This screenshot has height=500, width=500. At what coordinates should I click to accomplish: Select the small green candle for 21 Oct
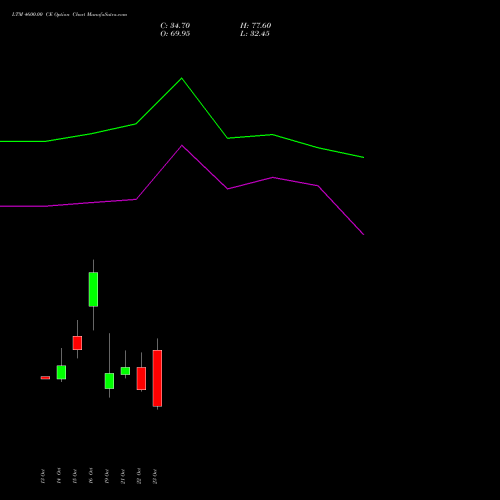click(x=125, y=371)
